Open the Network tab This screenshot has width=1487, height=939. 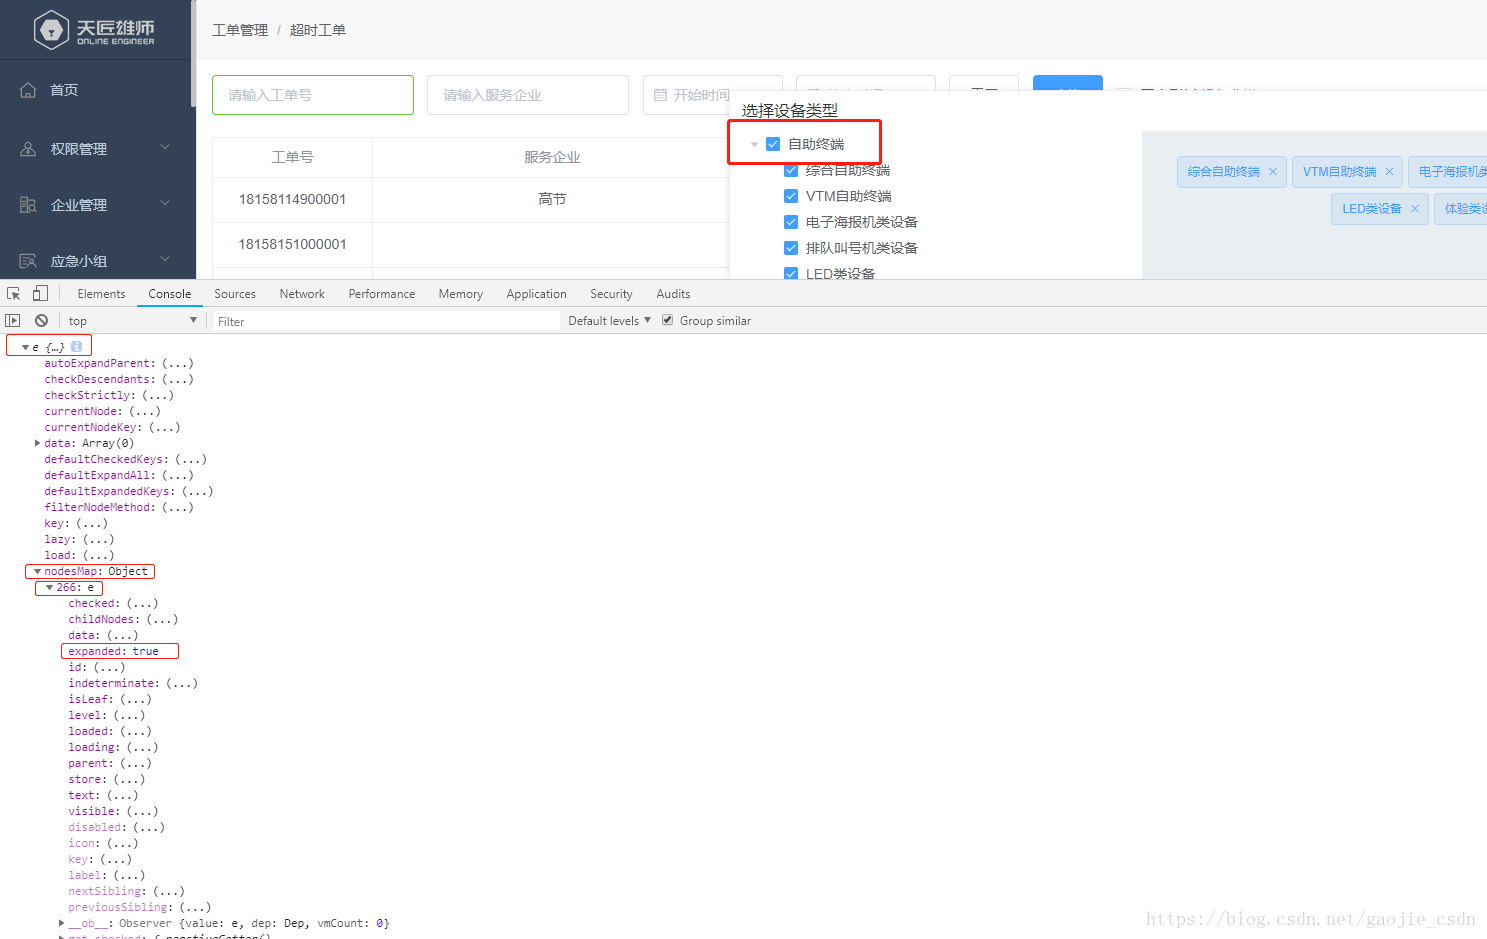point(302,294)
